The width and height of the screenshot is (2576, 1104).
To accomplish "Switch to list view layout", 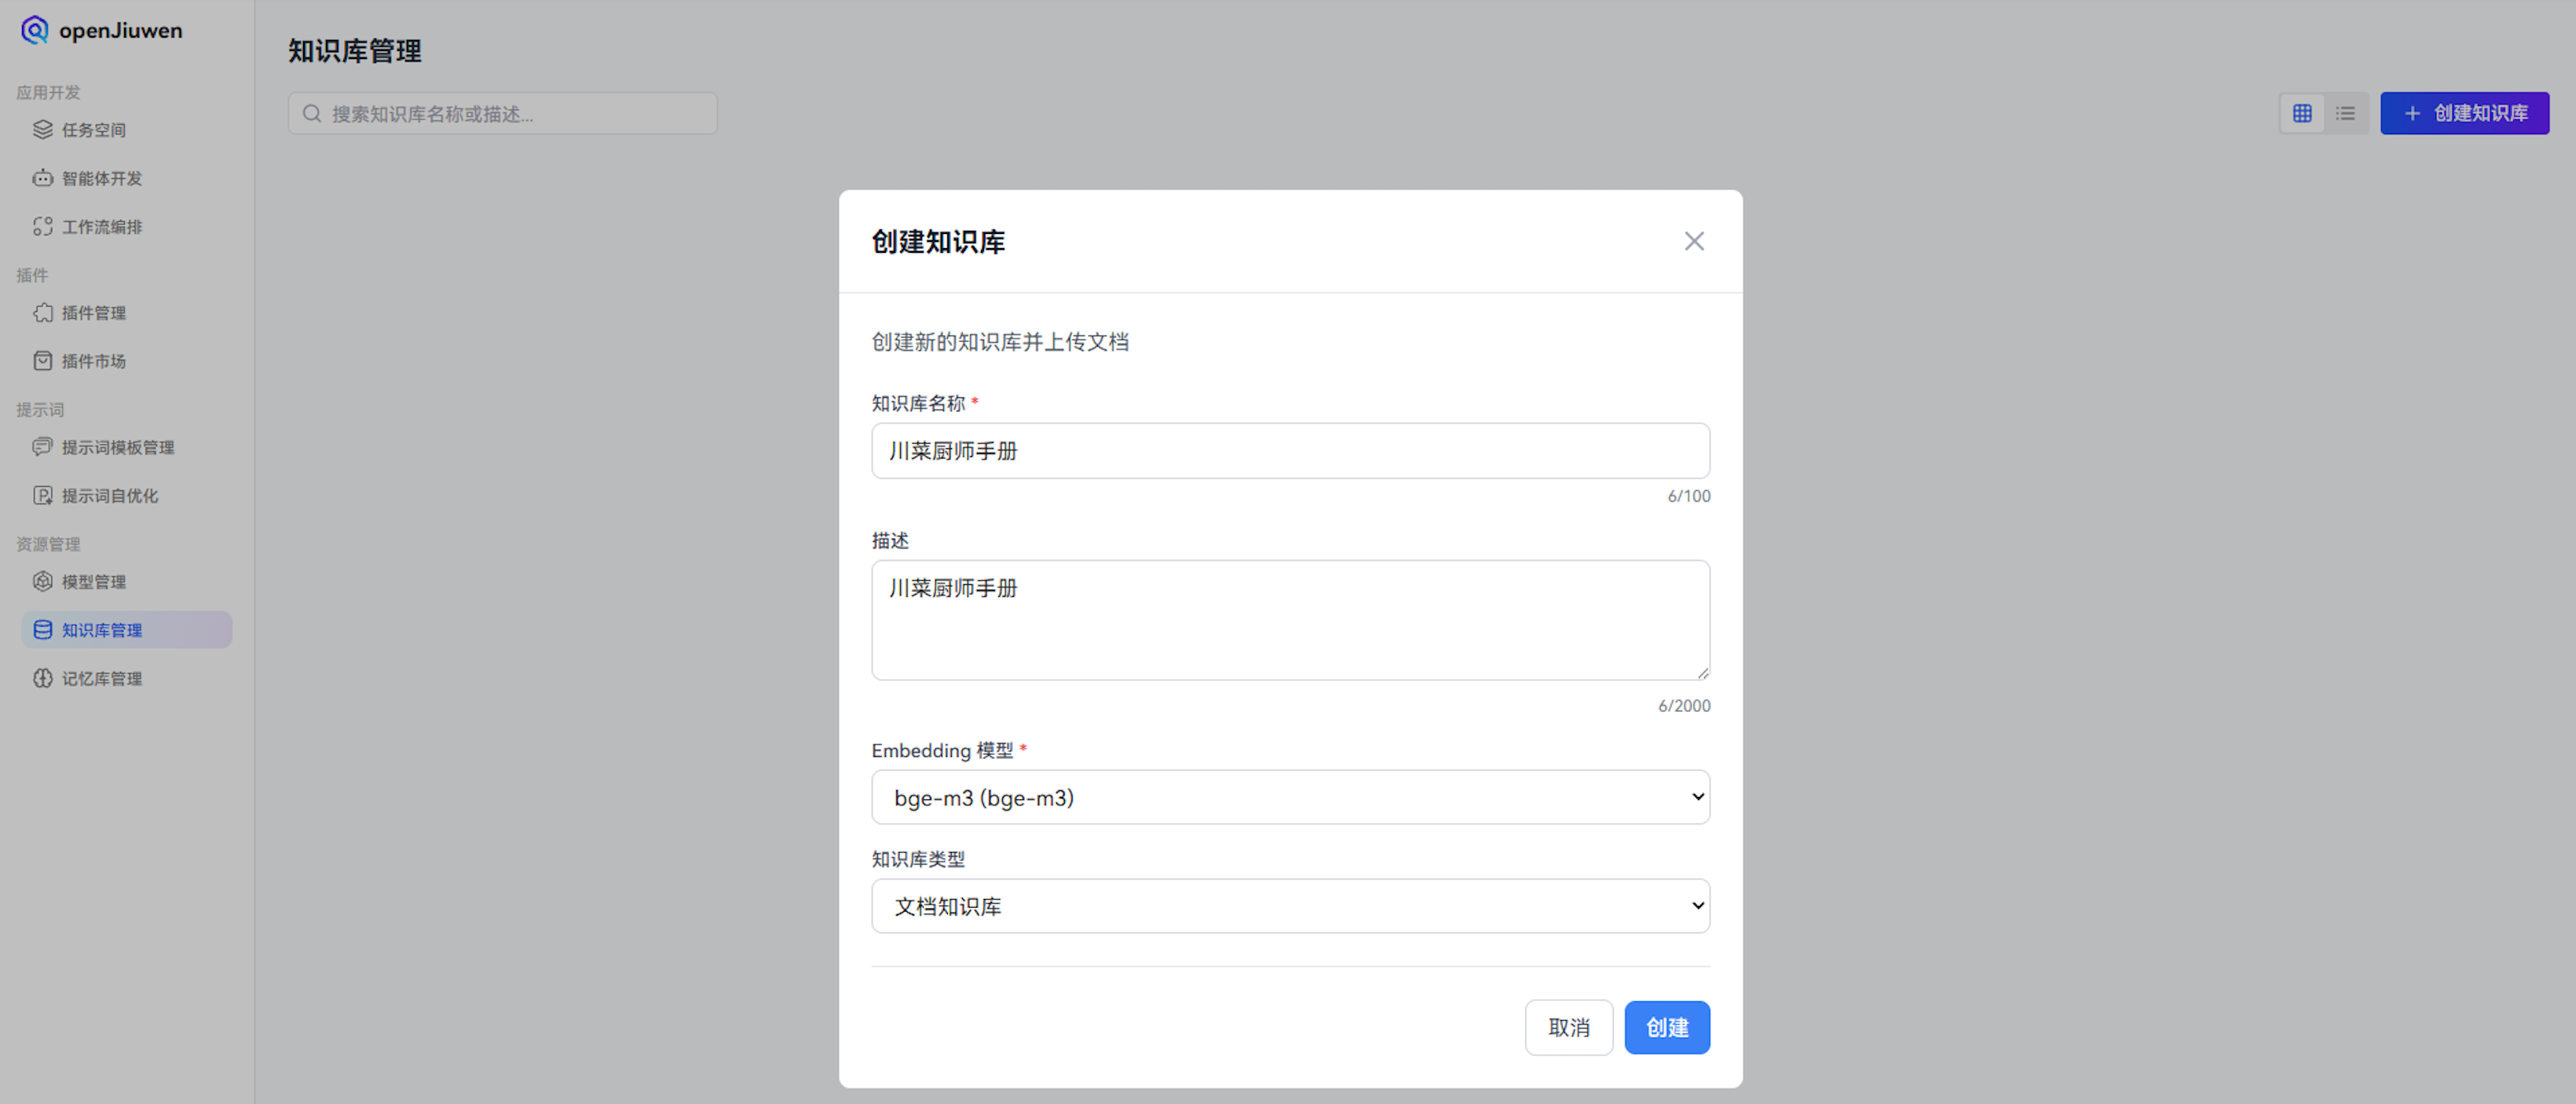I will click(x=2345, y=113).
